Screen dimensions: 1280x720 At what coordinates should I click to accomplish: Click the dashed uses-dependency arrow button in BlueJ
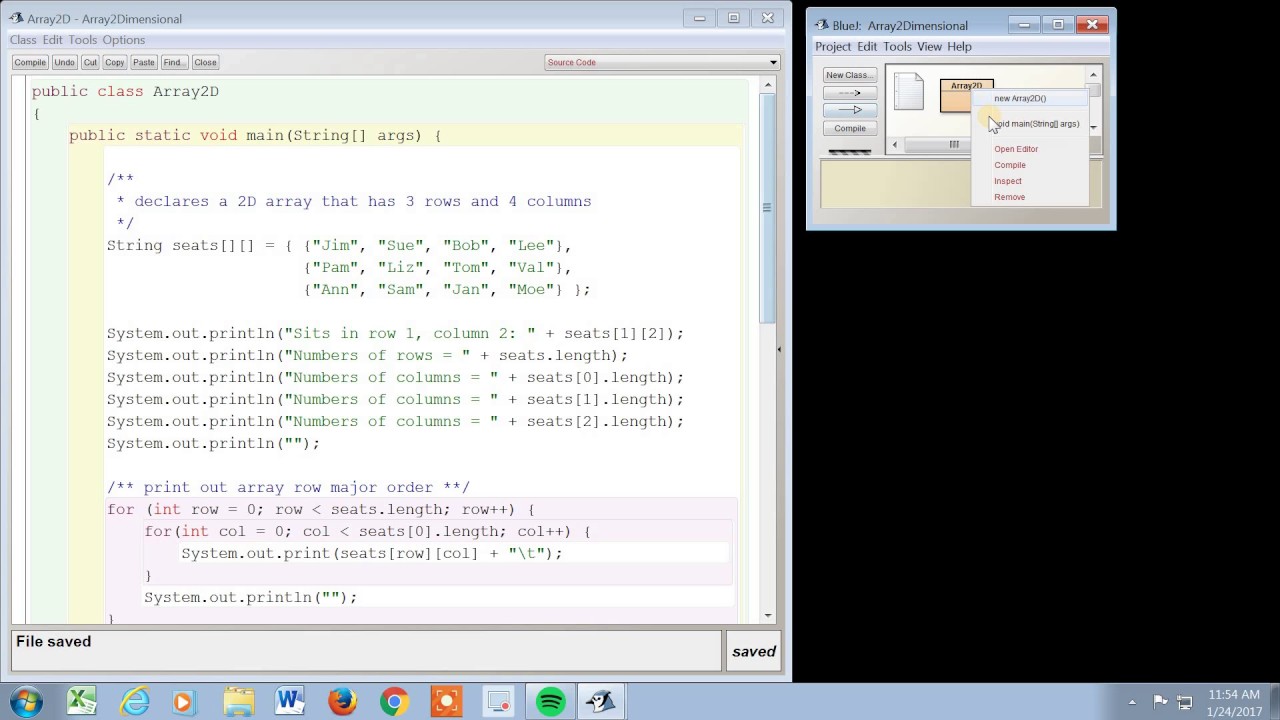(x=850, y=93)
